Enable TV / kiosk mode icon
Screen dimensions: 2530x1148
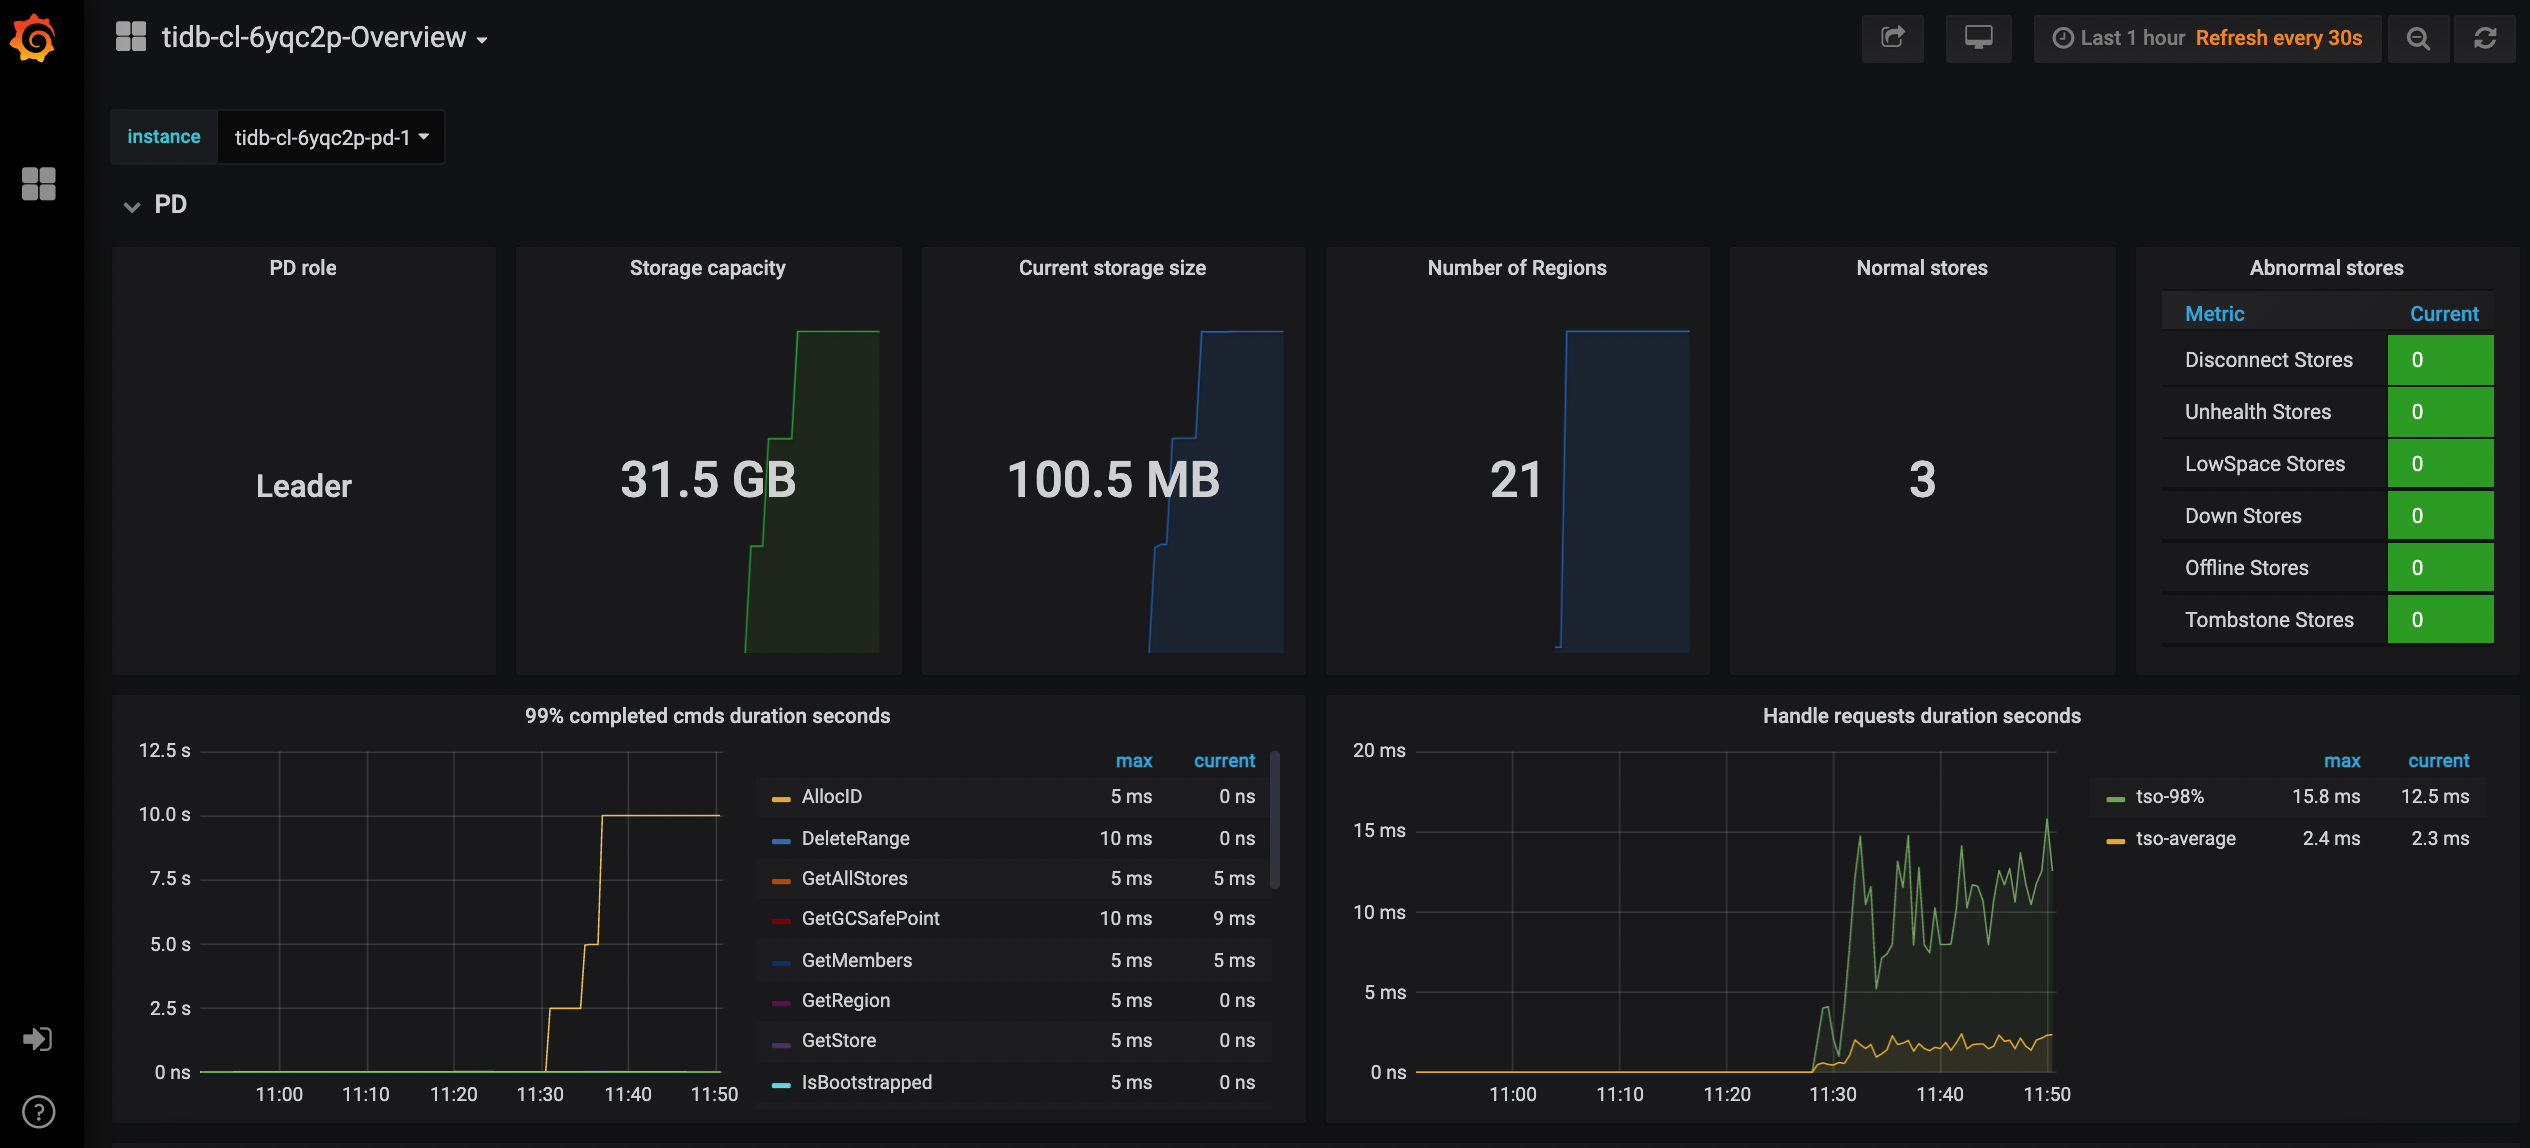[1978, 38]
